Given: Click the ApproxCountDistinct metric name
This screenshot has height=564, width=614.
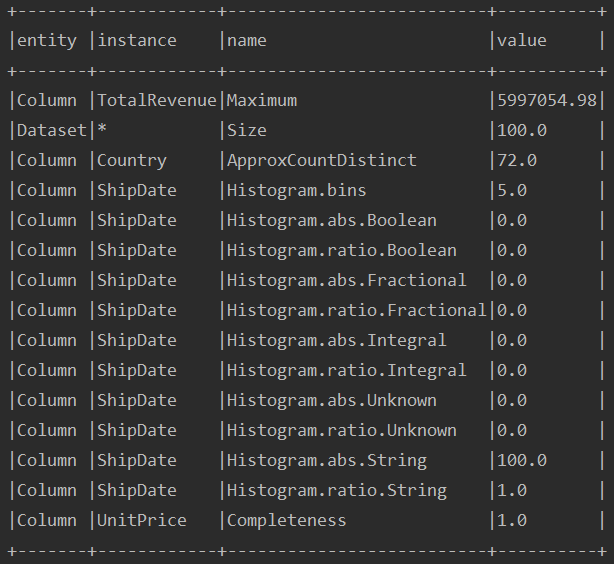Looking at the screenshot, I should coord(321,161).
